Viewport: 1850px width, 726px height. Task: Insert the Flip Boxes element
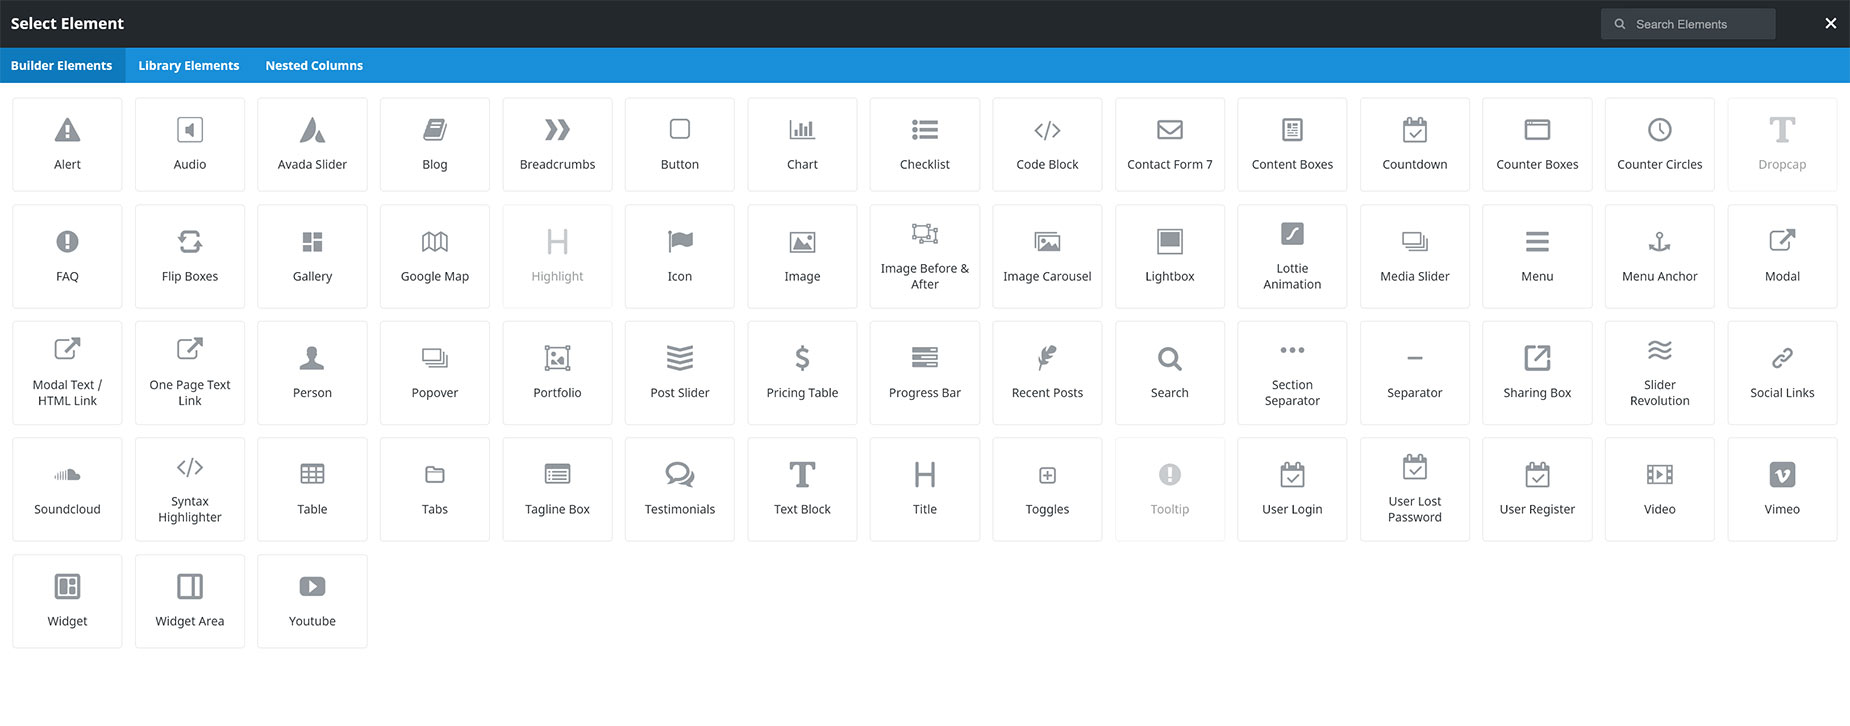[190, 256]
